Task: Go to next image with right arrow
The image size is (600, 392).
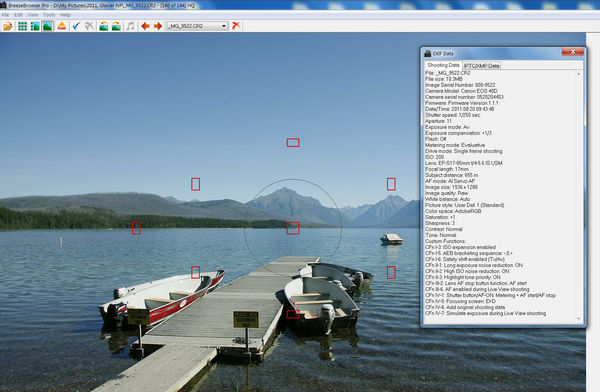Action: point(158,26)
